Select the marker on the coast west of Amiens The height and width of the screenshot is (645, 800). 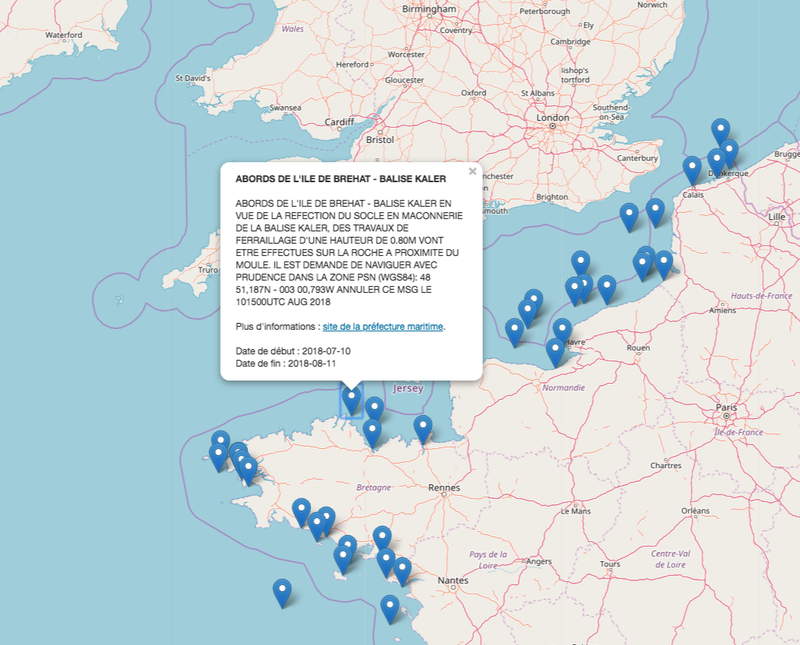click(x=663, y=264)
